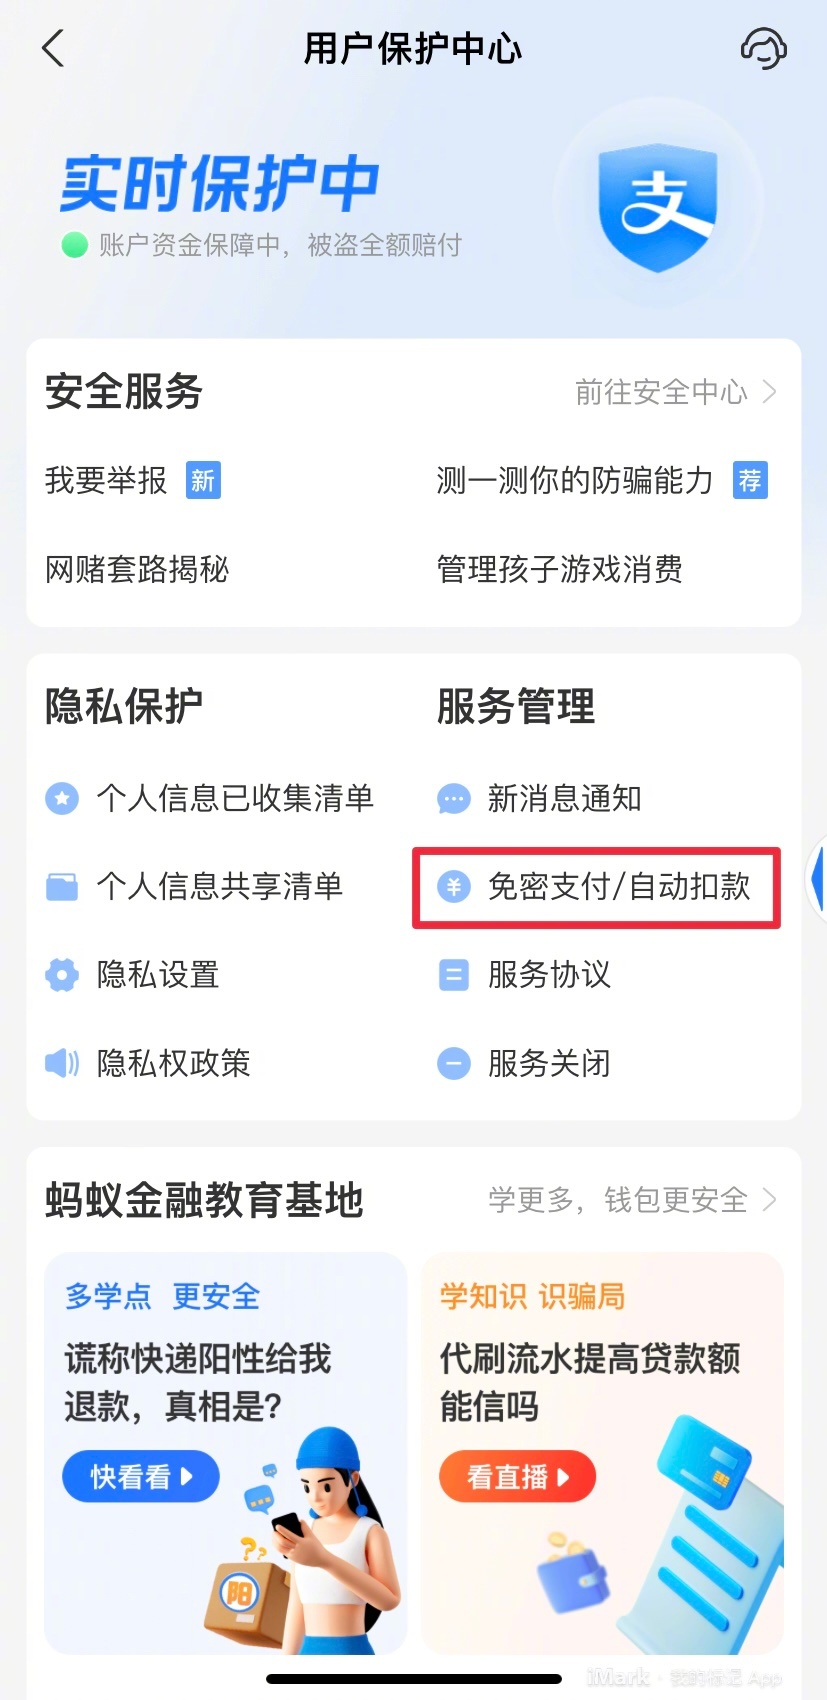Tap the 看直播 button
This screenshot has width=827, height=1700.
[x=518, y=1476]
